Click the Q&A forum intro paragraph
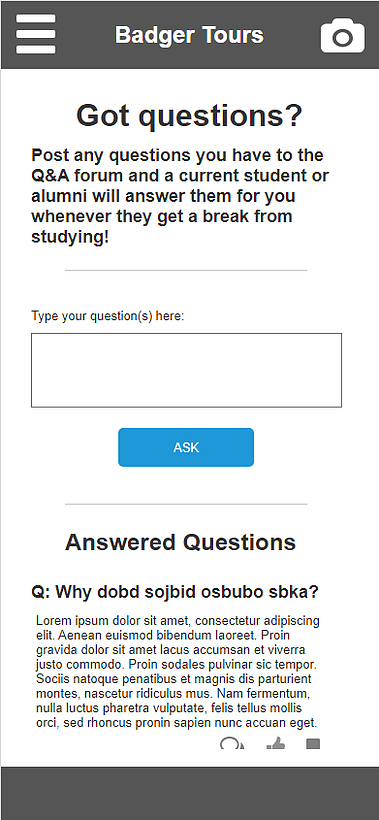The width and height of the screenshot is (379, 820). [180, 196]
